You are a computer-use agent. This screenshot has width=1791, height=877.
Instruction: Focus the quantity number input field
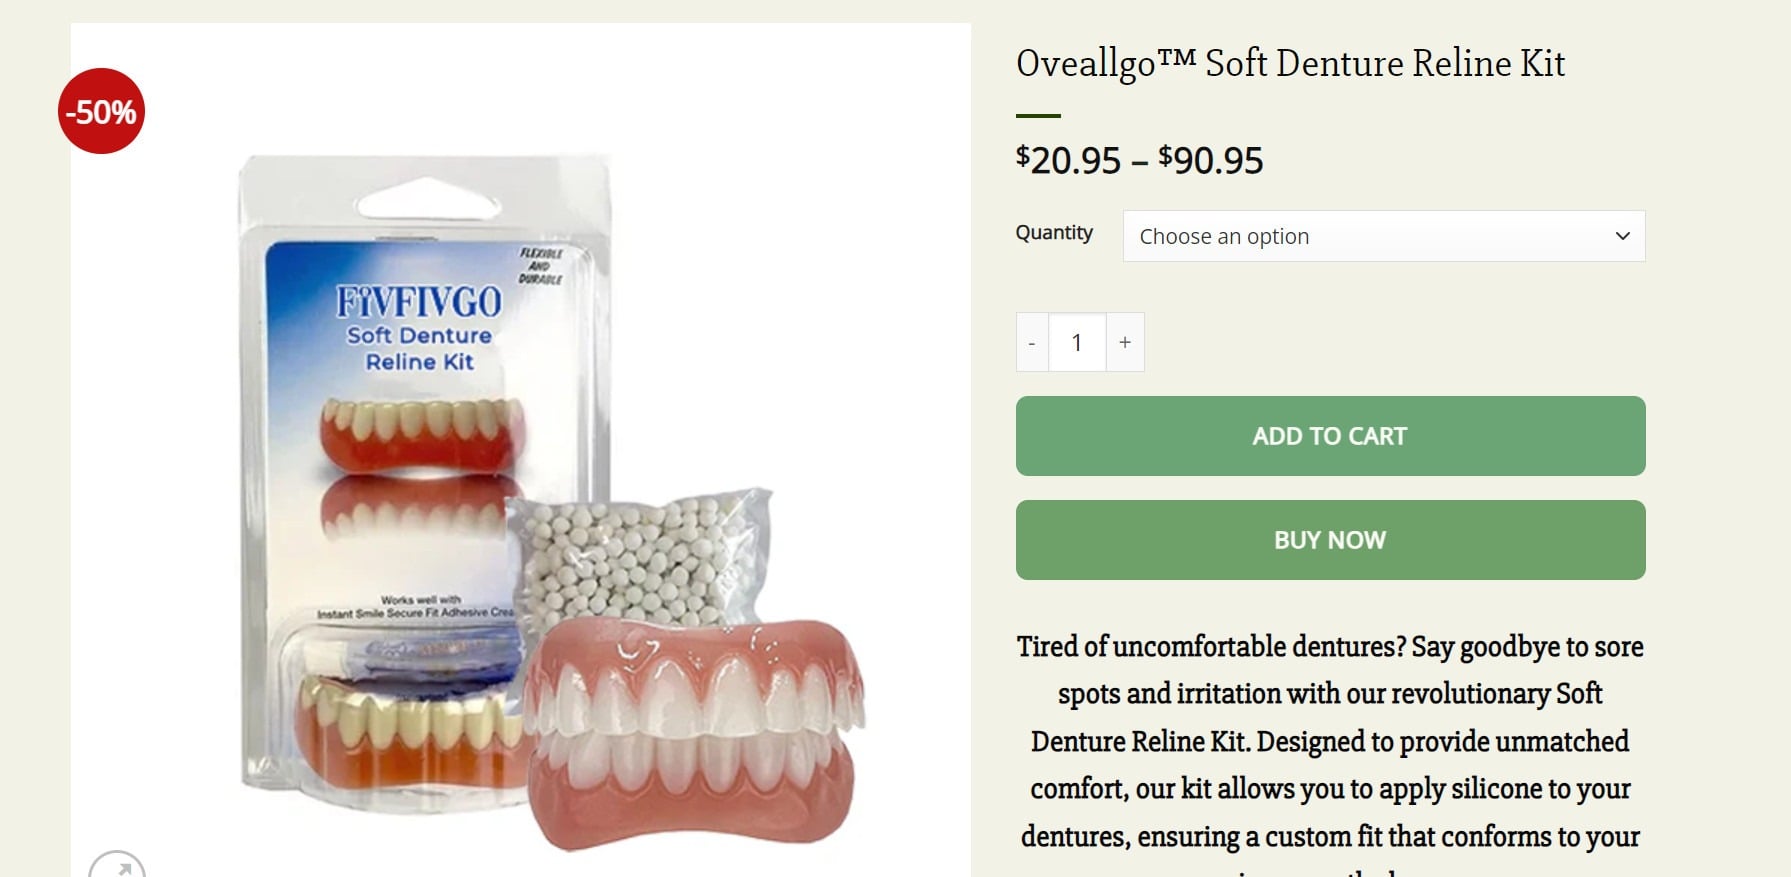(x=1077, y=342)
